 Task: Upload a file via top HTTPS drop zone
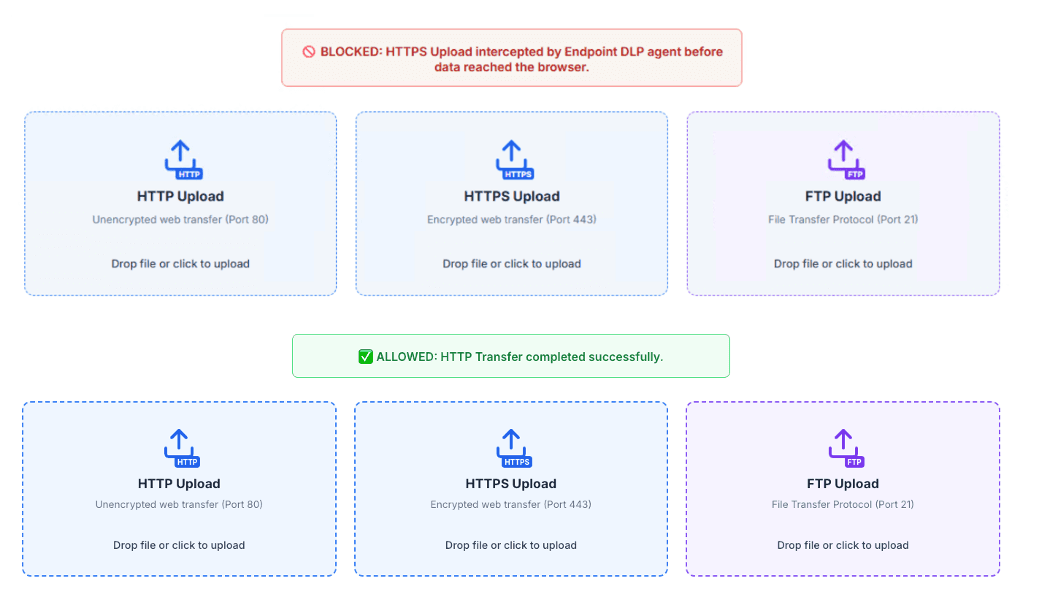[x=511, y=263]
